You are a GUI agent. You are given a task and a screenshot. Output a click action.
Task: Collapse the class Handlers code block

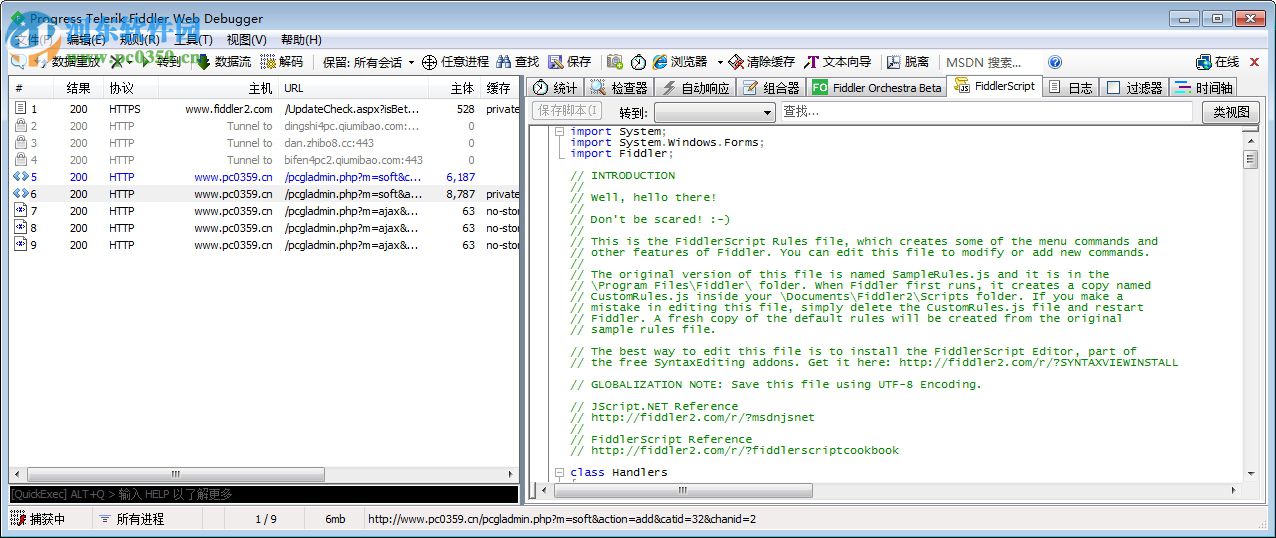pos(559,472)
